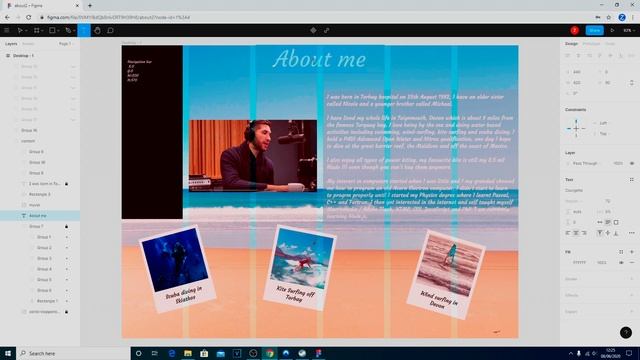This screenshot has height=360, width=640.
Task: Switch to Design tab
Action: tap(571, 44)
